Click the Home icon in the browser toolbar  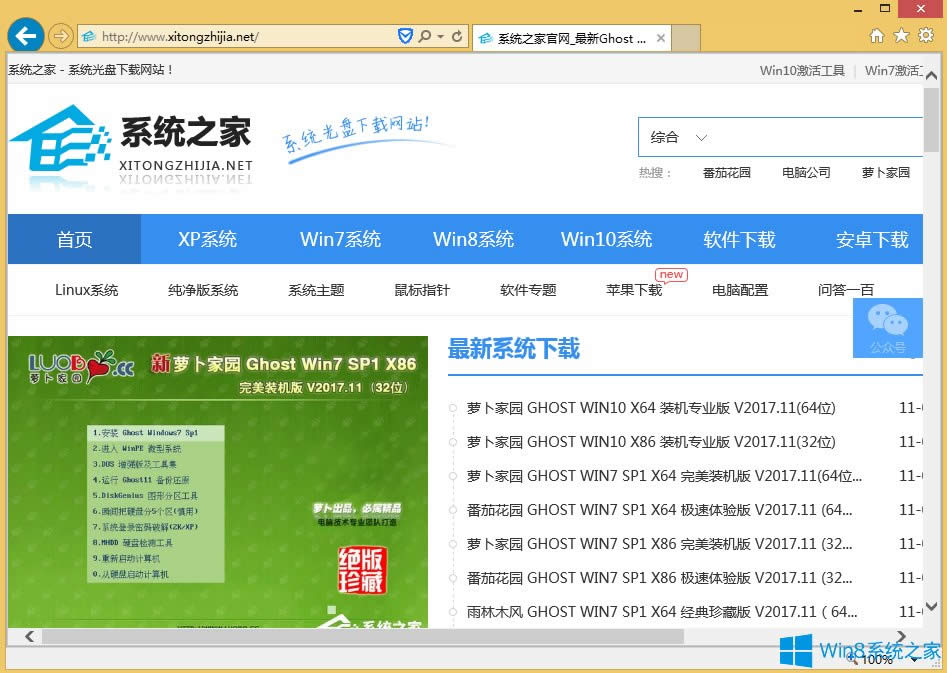[878, 35]
